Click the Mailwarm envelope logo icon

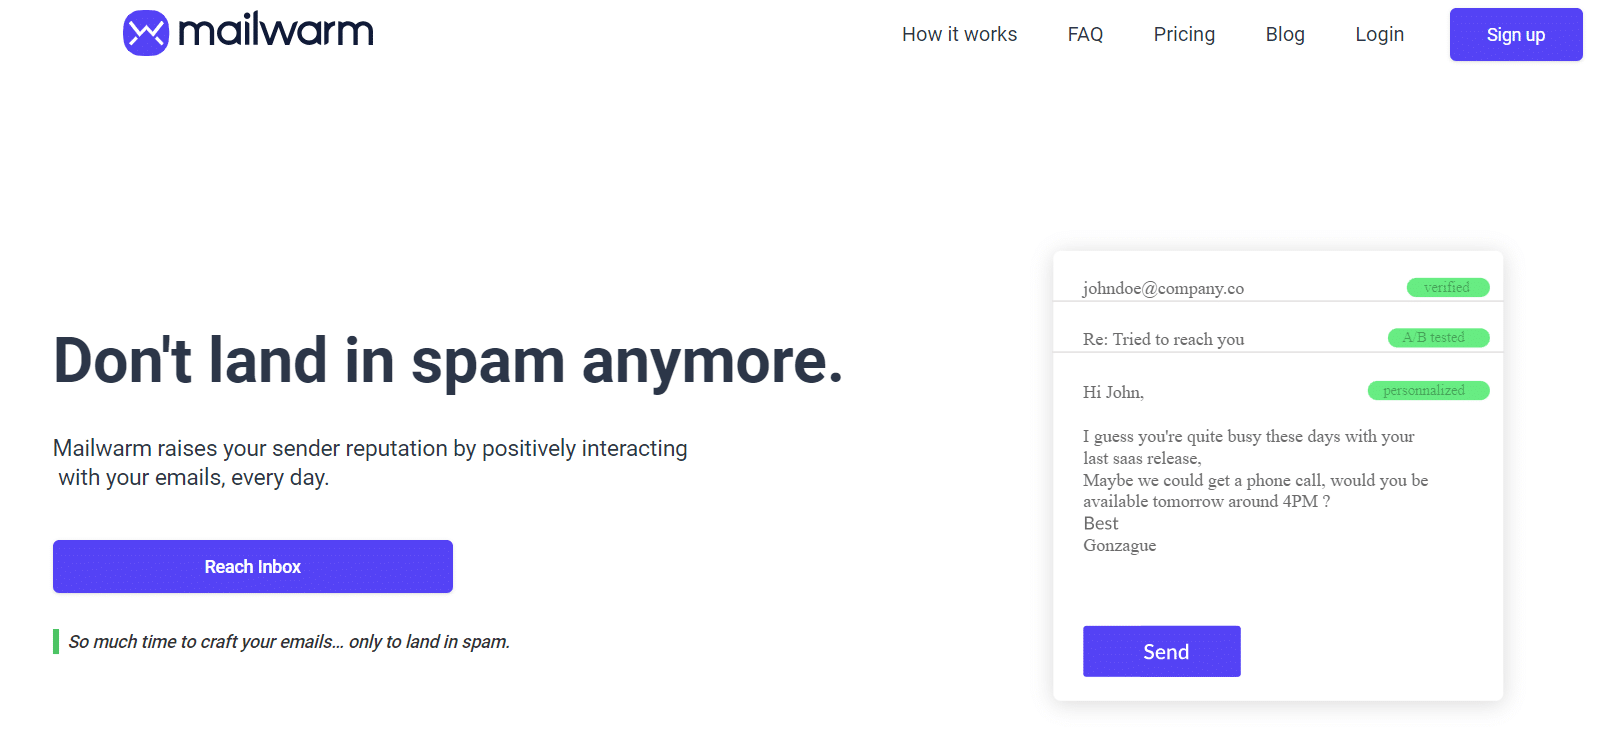[146, 33]
